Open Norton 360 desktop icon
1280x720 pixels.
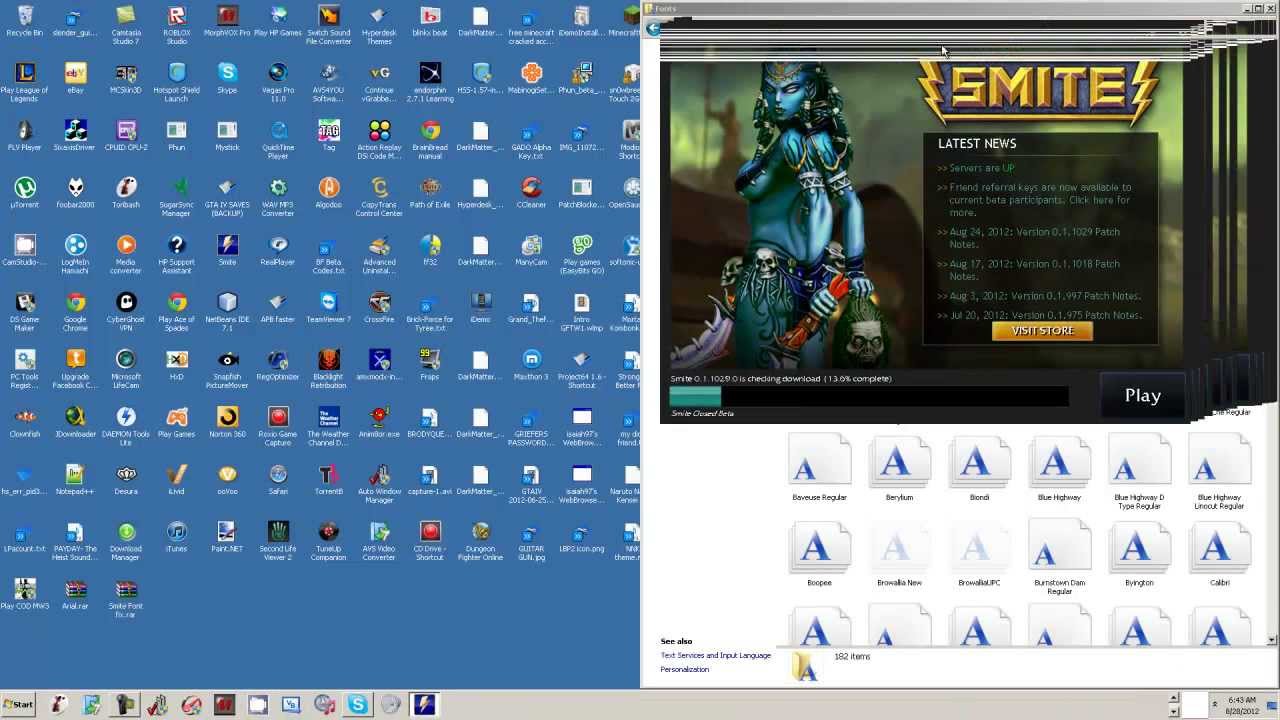227,423
